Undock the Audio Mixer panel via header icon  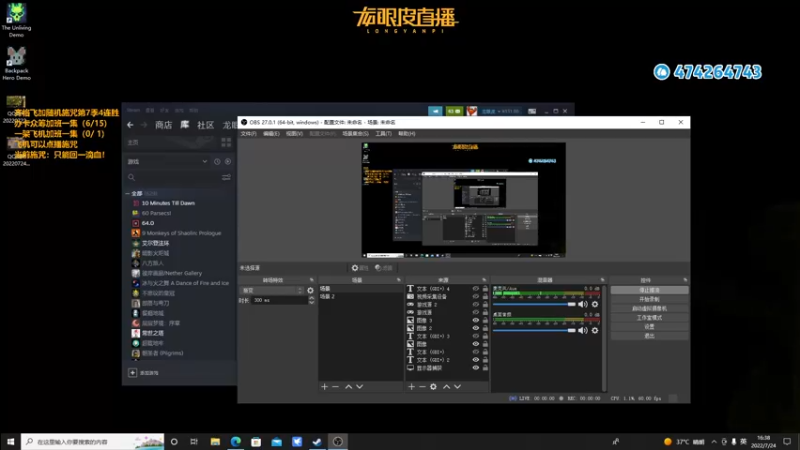(603, 280)
